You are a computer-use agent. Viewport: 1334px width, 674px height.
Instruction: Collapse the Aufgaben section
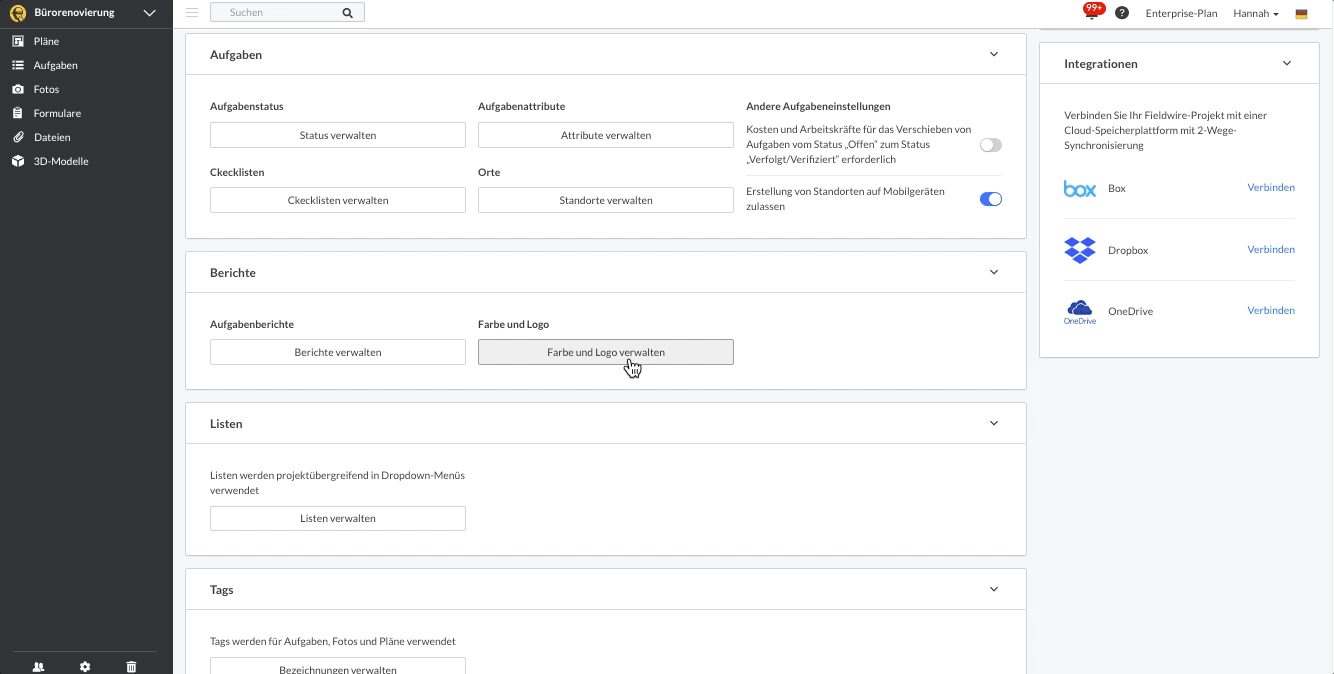pyautogui.click(x=993, y=55)
